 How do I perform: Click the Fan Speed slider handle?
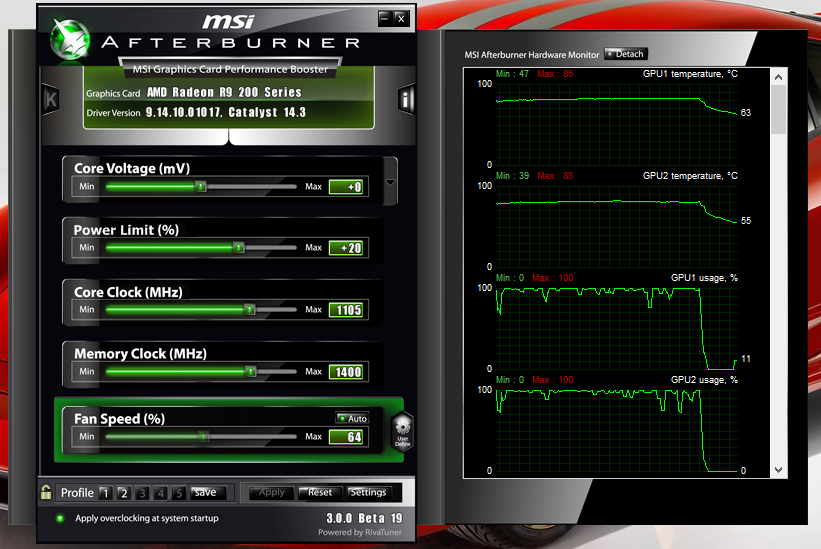(203, 436)
